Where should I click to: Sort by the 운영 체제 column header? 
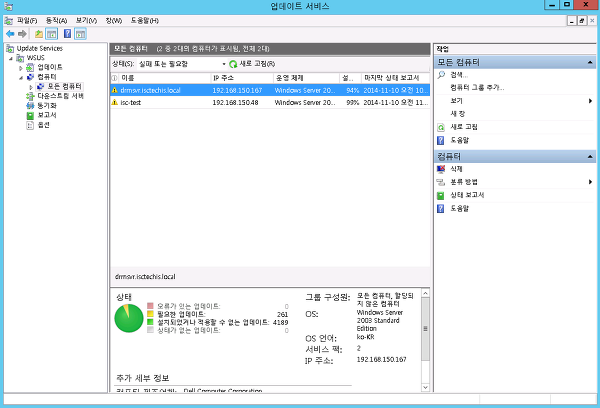click(306, 78)
